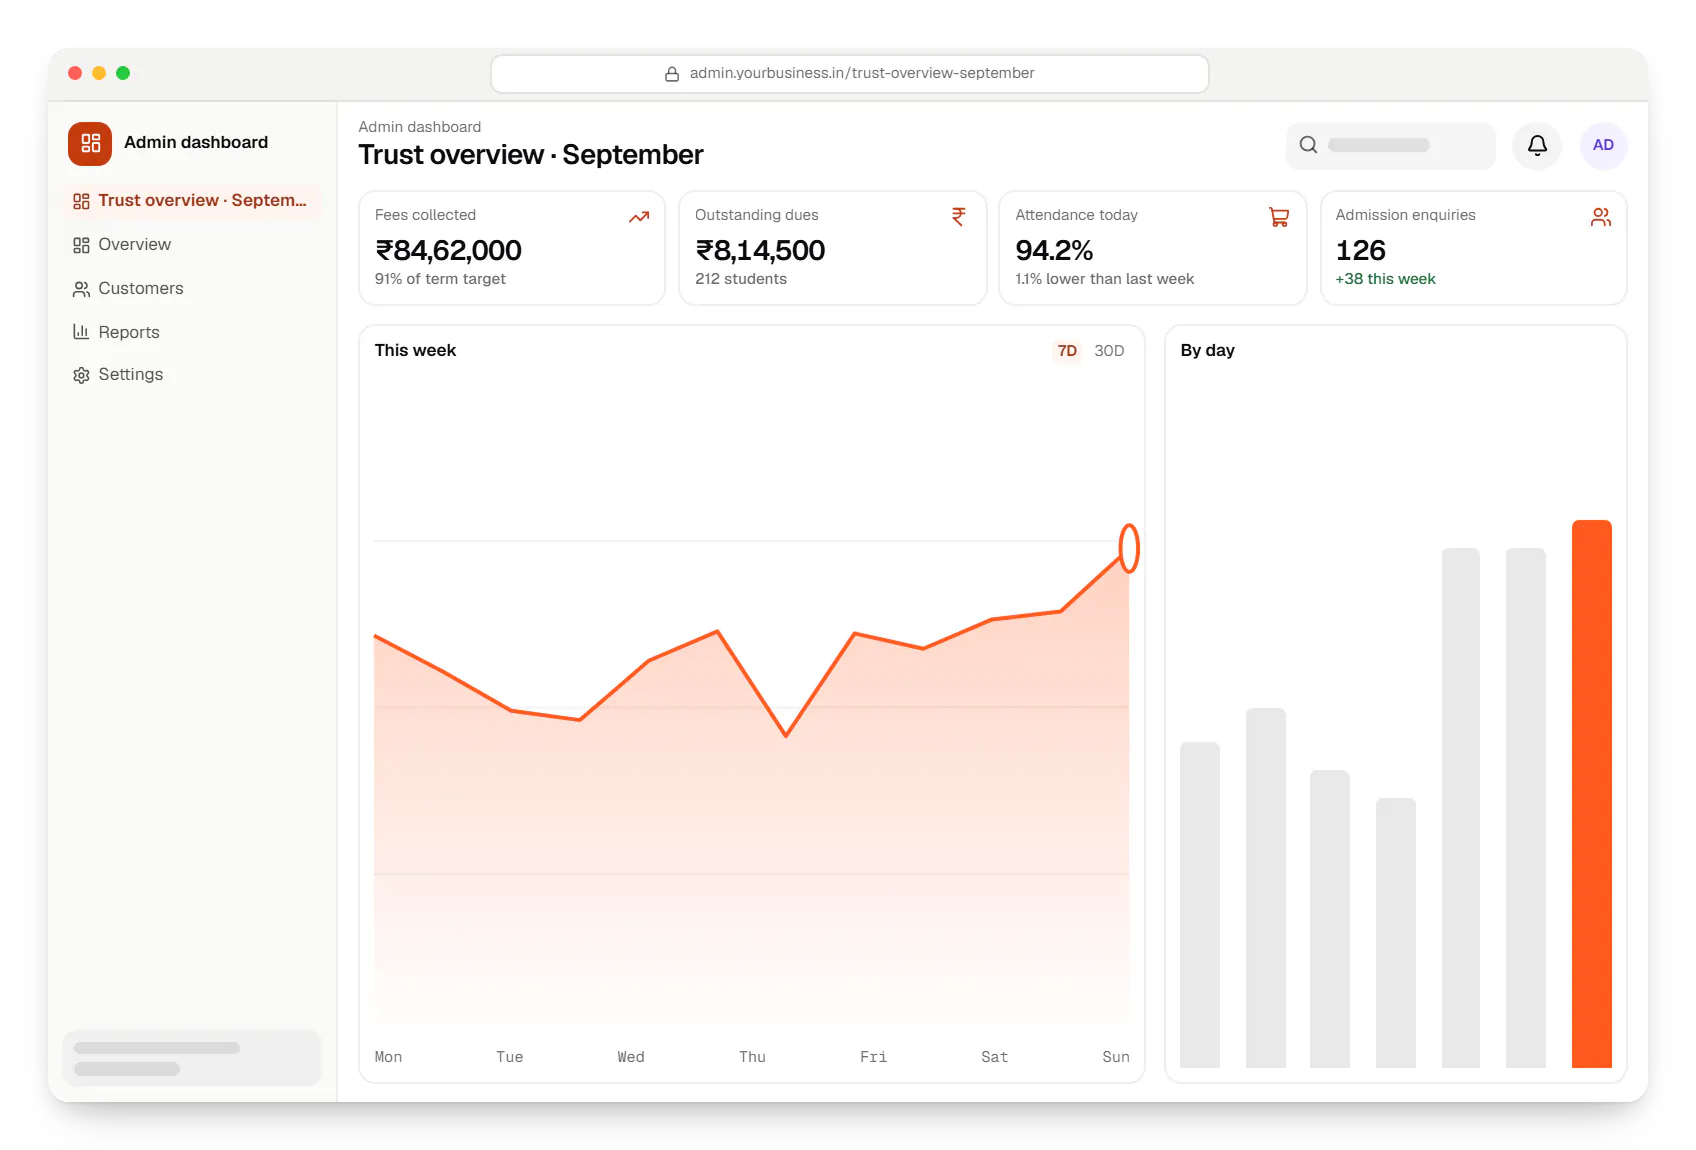Screen dimensions: 1696x1150
Task: Switch the chart range to 30D
Action: pyautogui.click(x=1109, y=351)
